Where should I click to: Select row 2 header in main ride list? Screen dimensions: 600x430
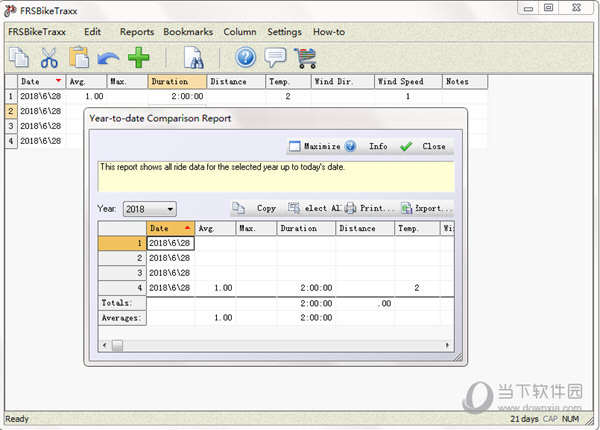[11, 111]
